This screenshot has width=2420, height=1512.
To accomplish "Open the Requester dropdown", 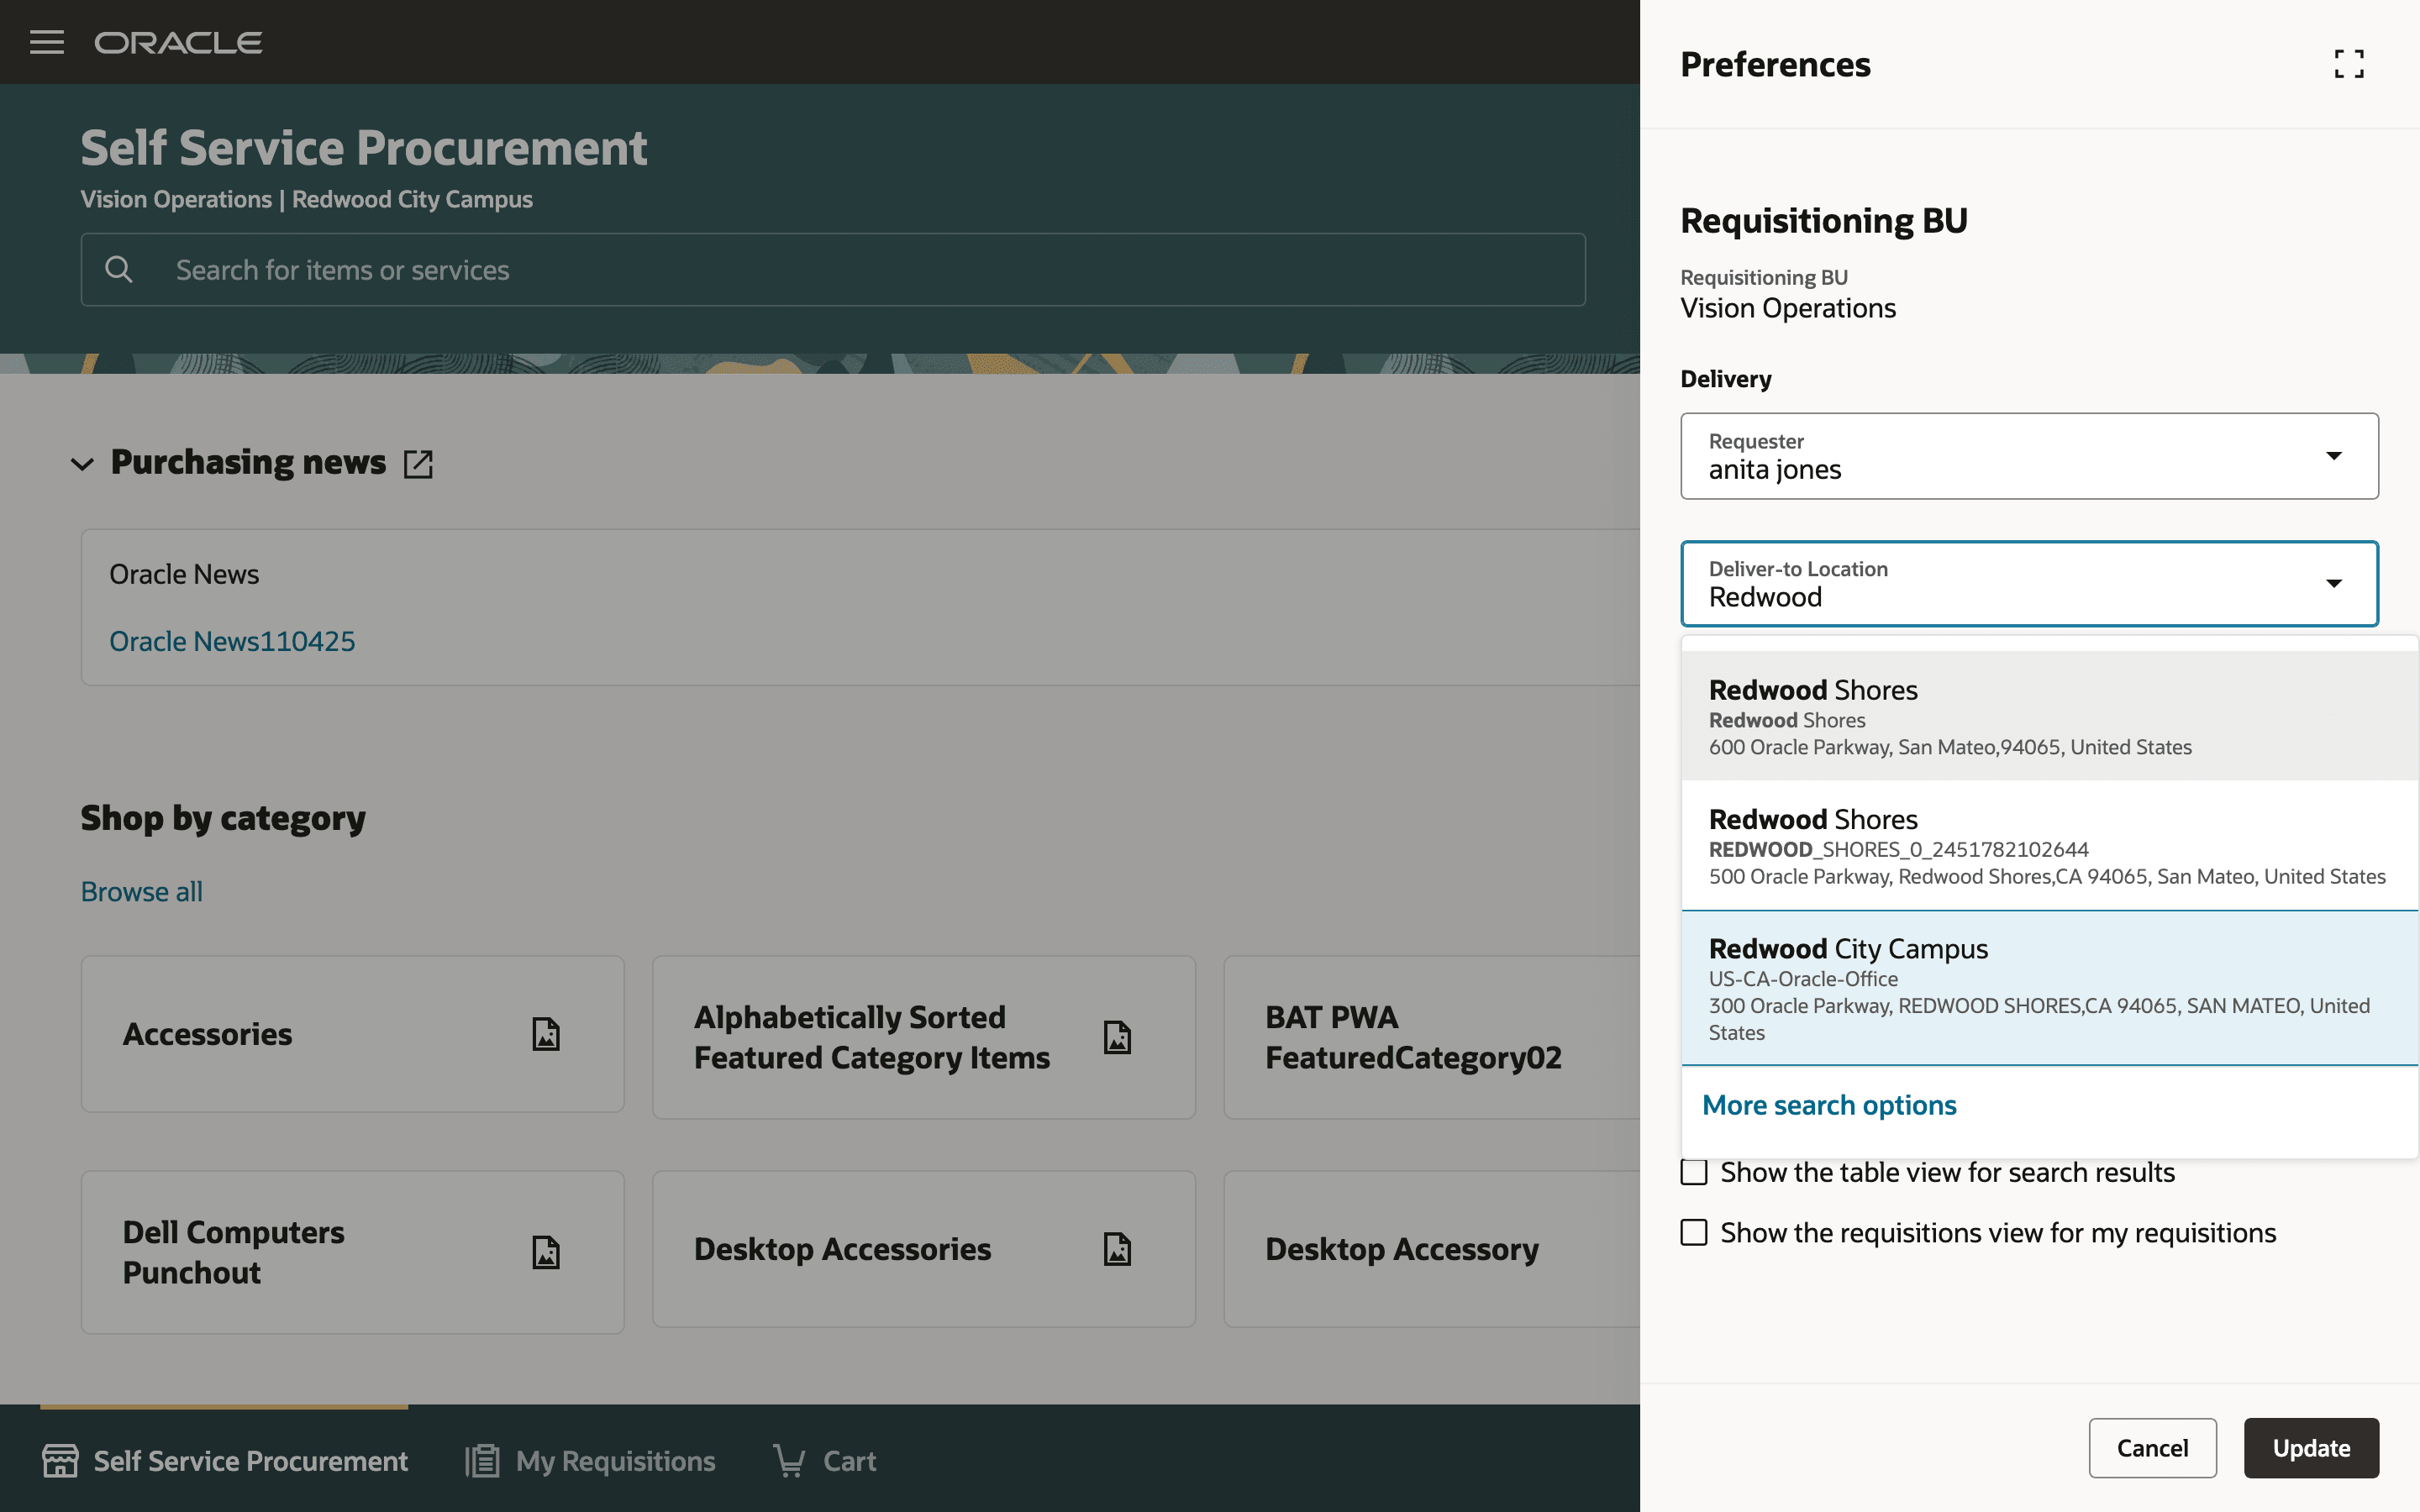I will (2333, 456).
